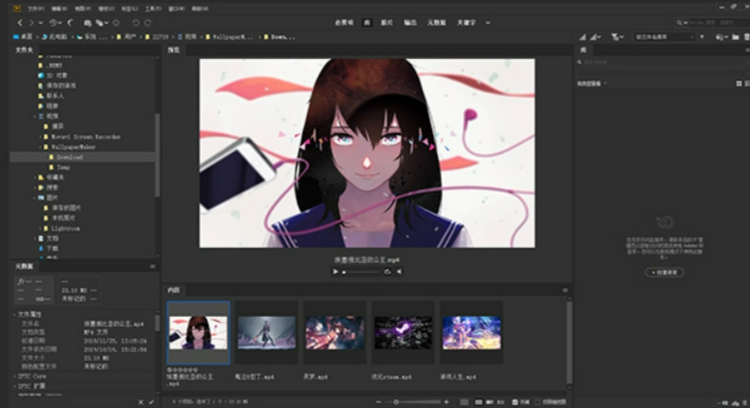Toggle ascending sort order arrow

[x=702, y=37]
